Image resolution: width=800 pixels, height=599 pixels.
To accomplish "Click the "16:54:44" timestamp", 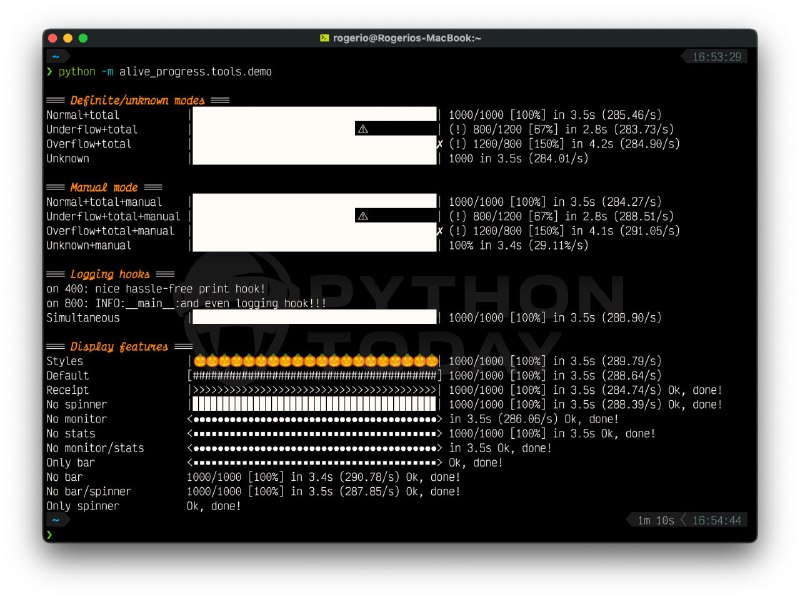I will tap(716, 520).
